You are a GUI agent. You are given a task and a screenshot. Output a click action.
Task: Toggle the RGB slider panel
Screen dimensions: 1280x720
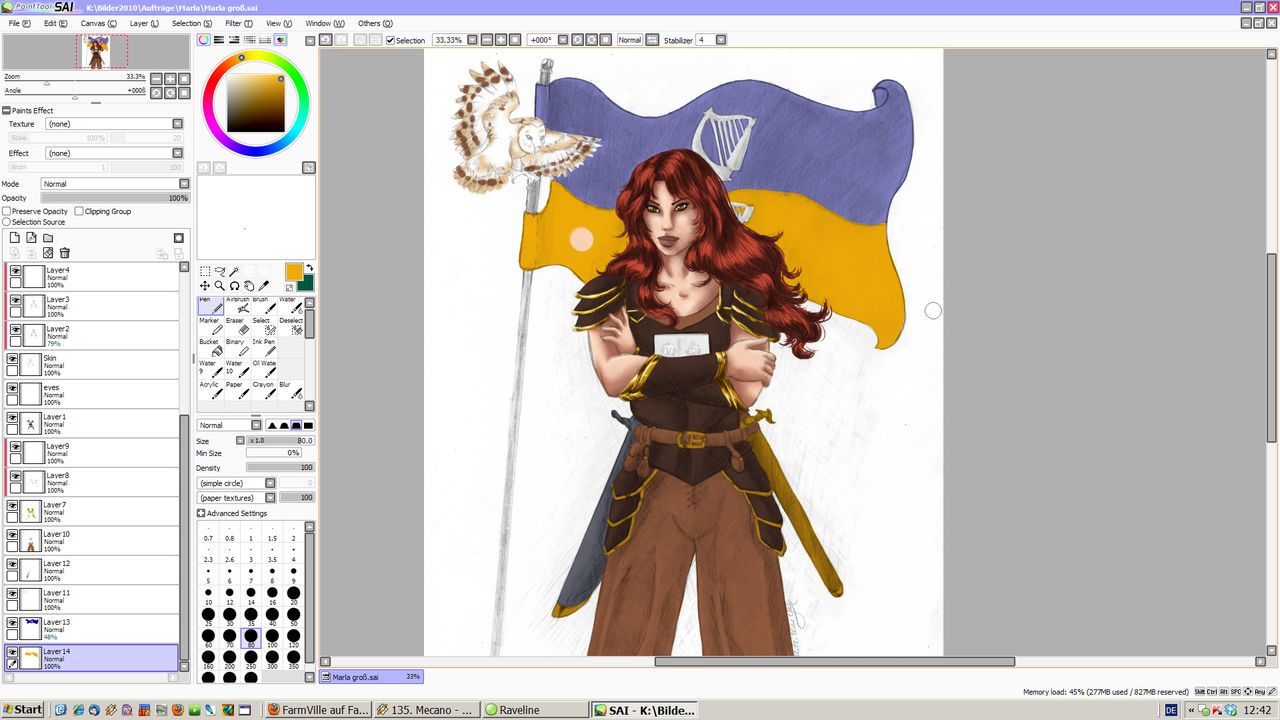coord(220,40)
